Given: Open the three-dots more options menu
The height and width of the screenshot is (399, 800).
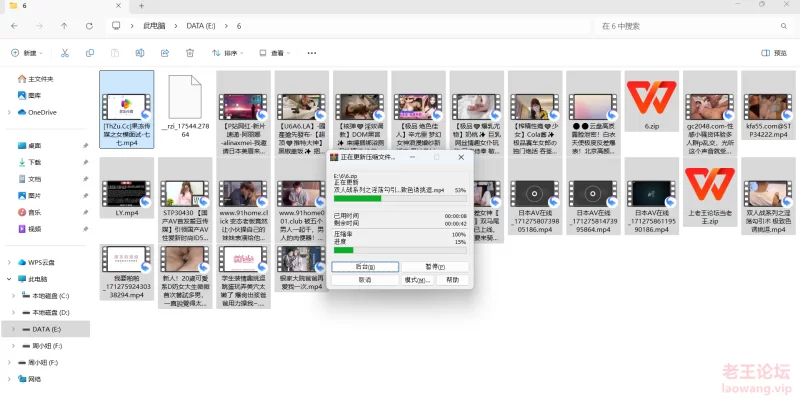Looking at the screenshot, I should click(312, 53).
